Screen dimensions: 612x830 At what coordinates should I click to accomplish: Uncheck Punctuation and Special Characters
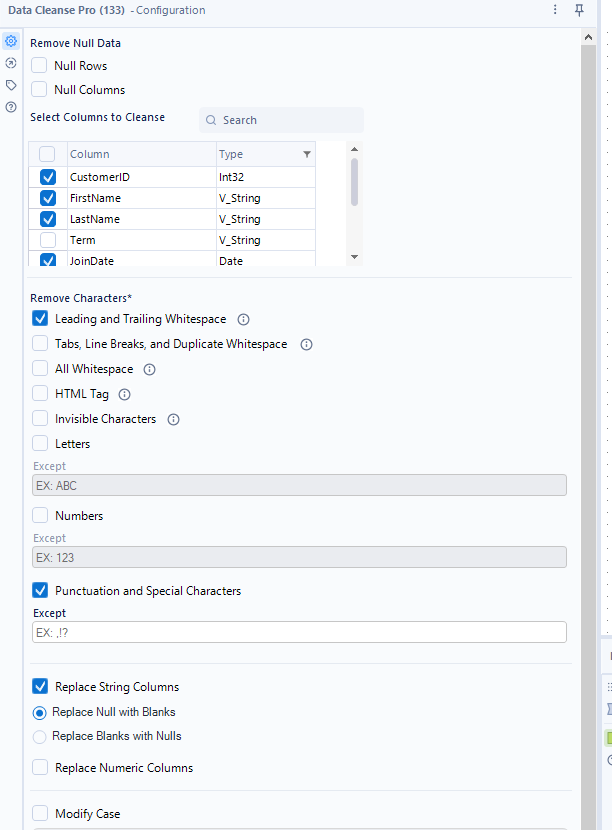click(x=40, y=590)
